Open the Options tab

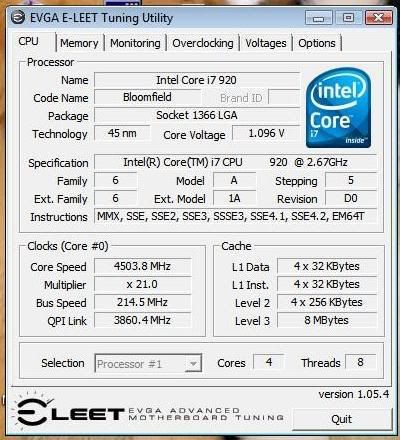point(317,43)
